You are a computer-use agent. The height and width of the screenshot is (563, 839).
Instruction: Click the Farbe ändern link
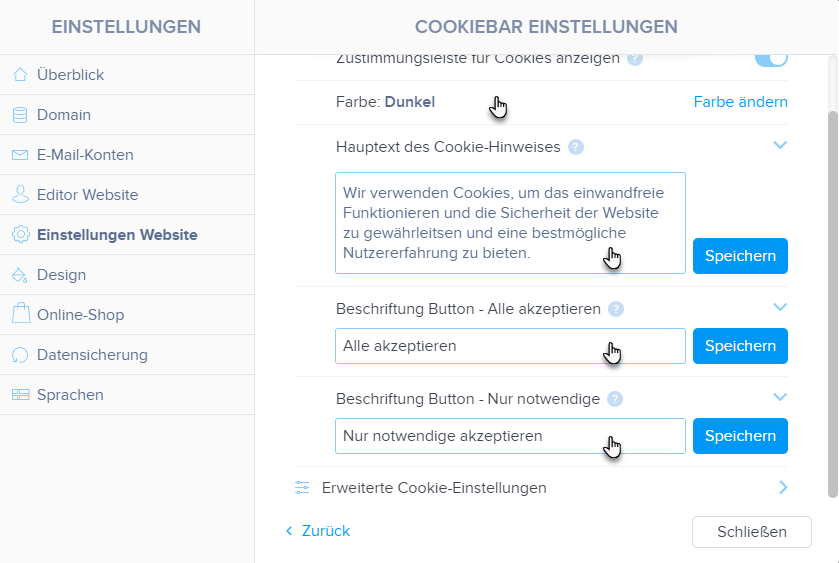click(x=740, y=102)
